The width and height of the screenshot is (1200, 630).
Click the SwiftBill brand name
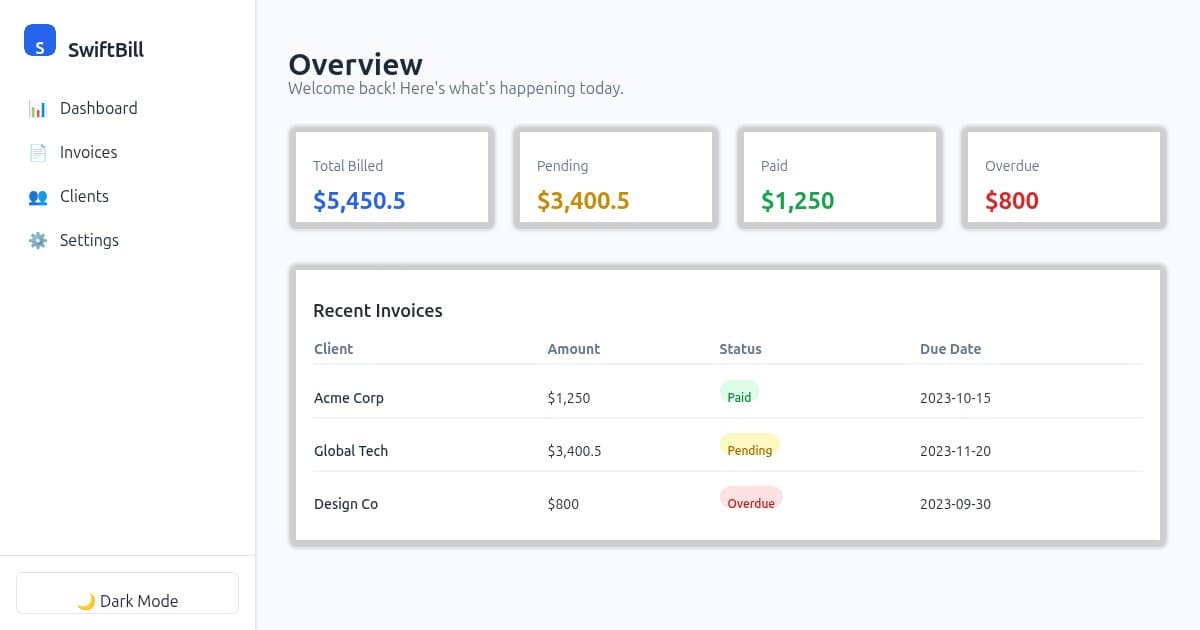coord(106,49)
